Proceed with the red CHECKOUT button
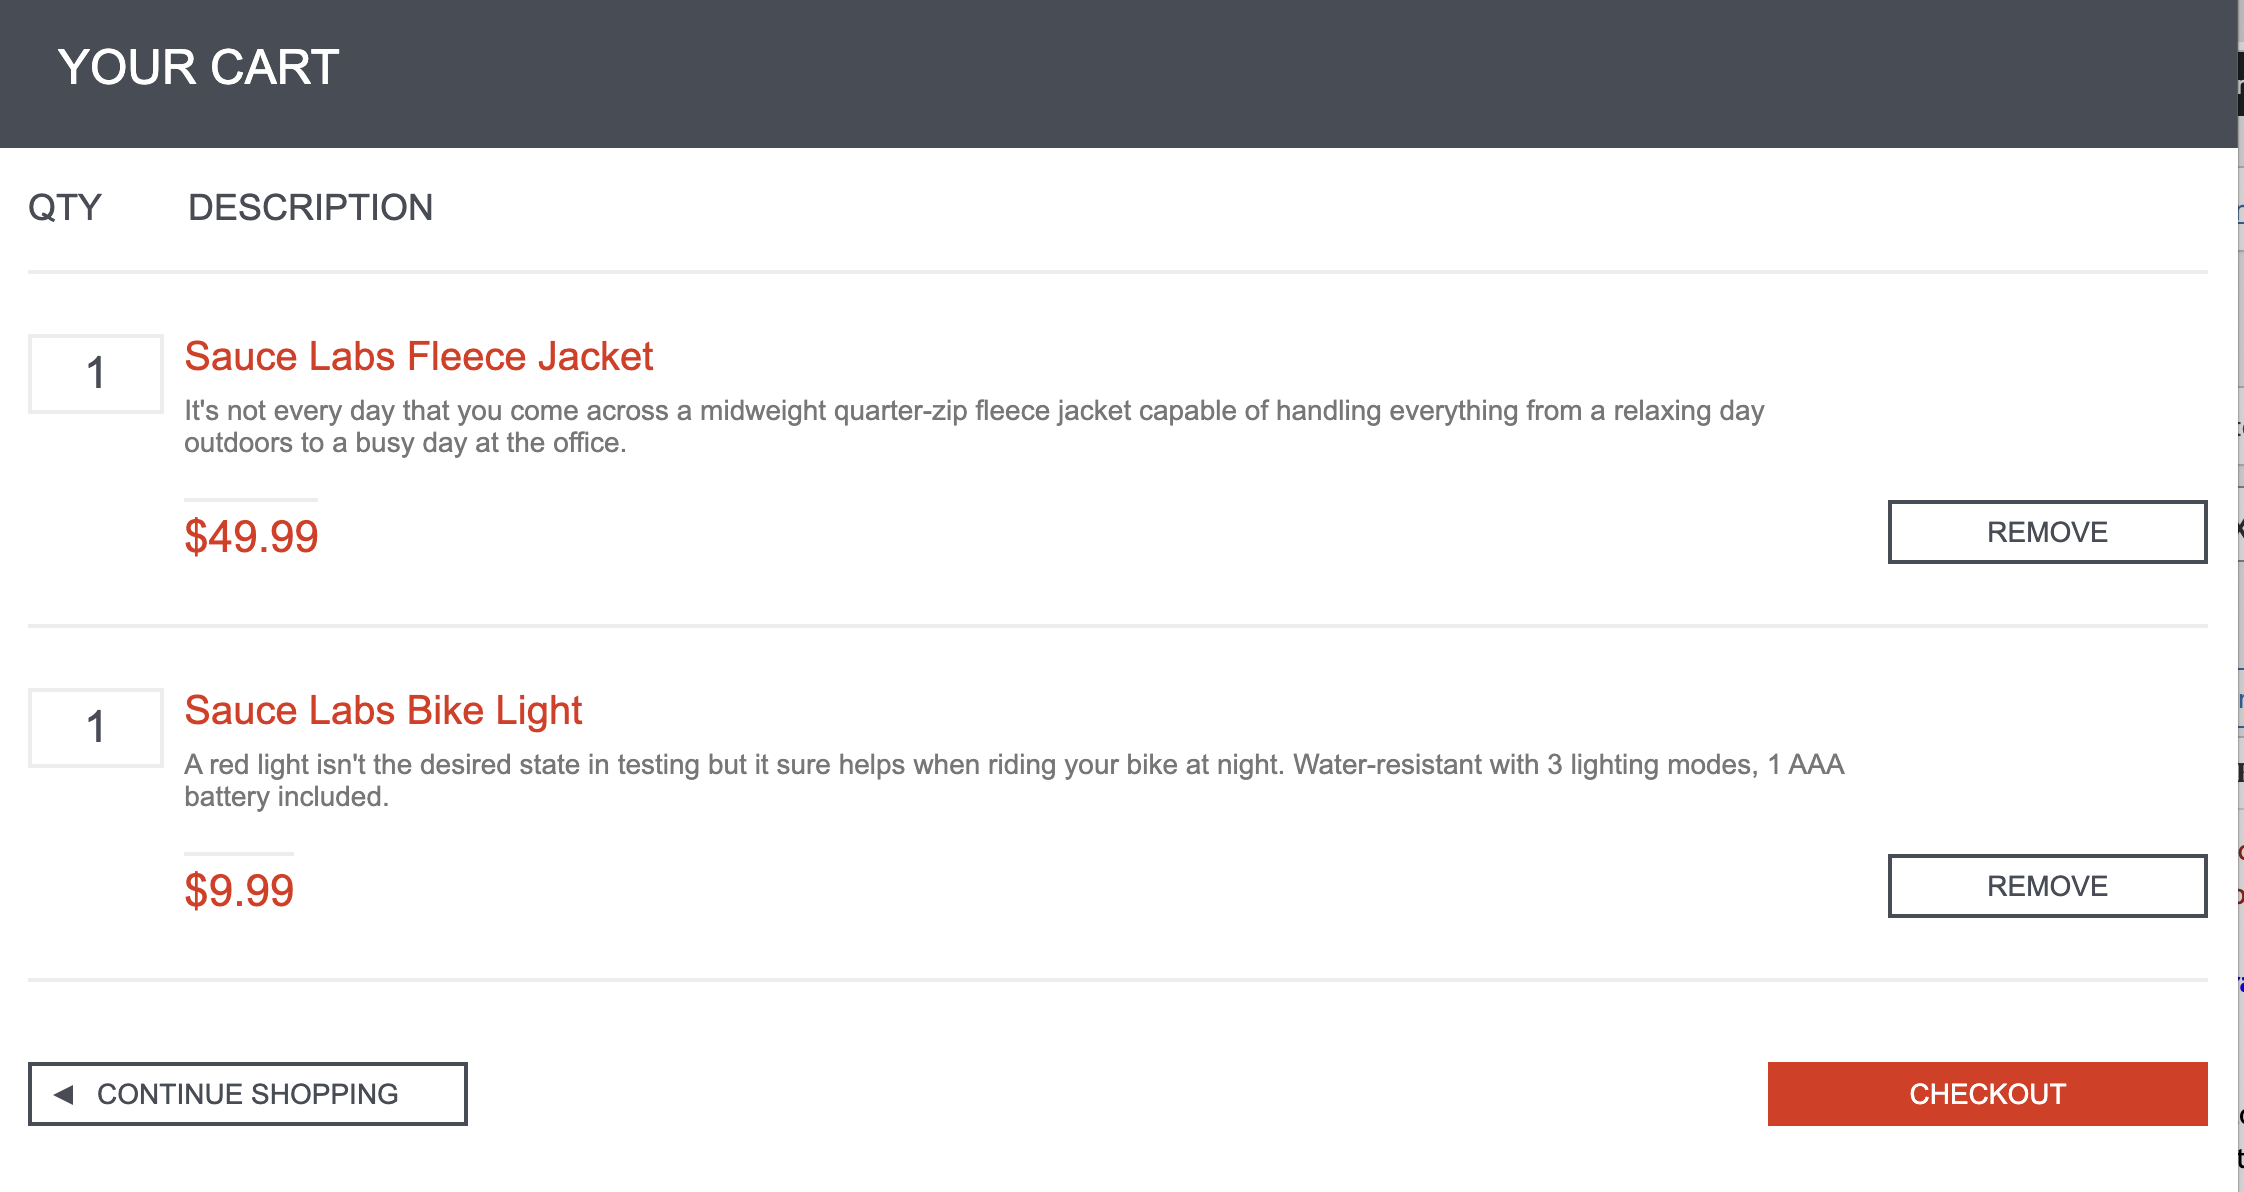The height and width of the screenshot is (1192, 2244). (x=1986, y=1094)
